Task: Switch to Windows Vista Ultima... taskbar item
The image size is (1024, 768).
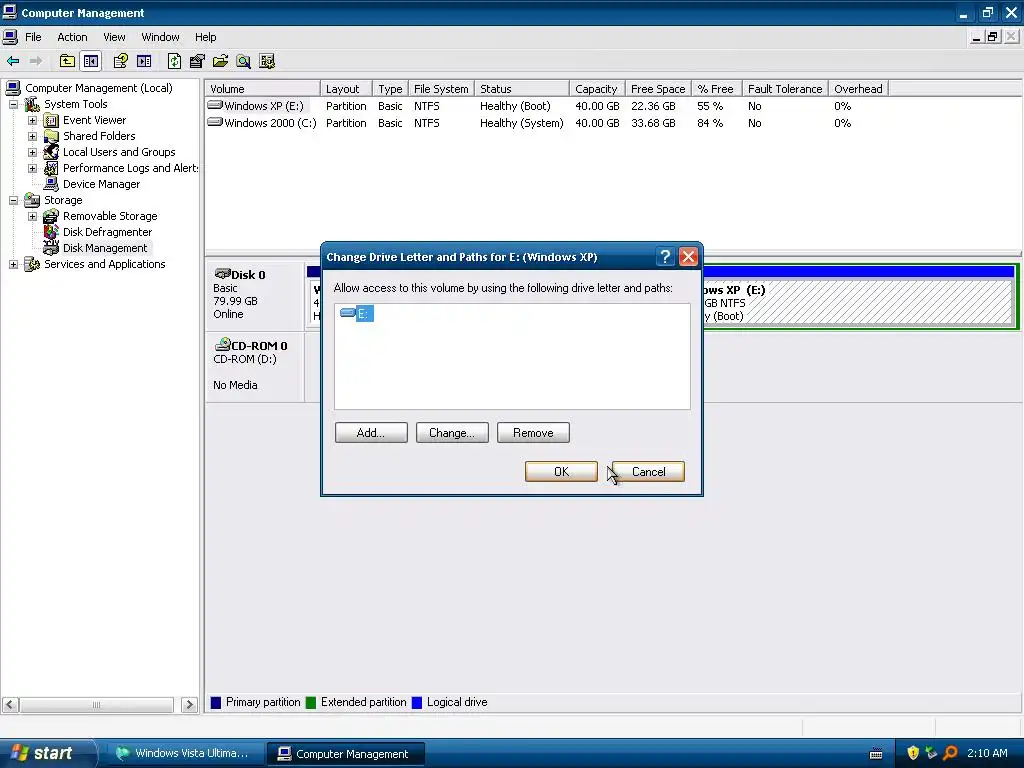Action: (184, 754)
